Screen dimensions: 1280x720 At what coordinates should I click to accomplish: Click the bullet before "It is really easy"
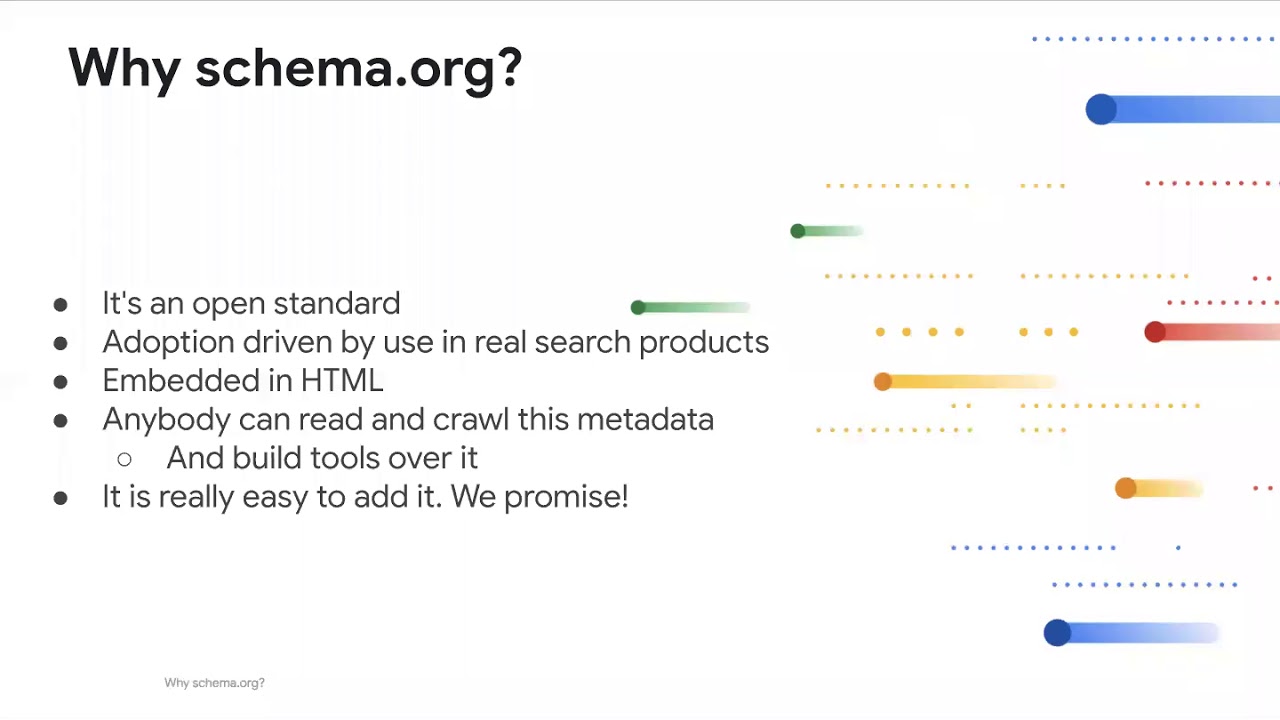[61, 498]
